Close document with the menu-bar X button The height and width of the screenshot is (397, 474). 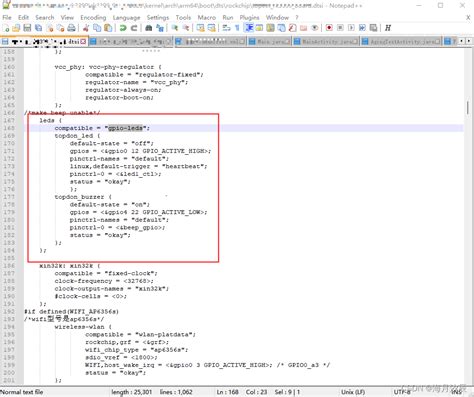click(x=468, y=18)
